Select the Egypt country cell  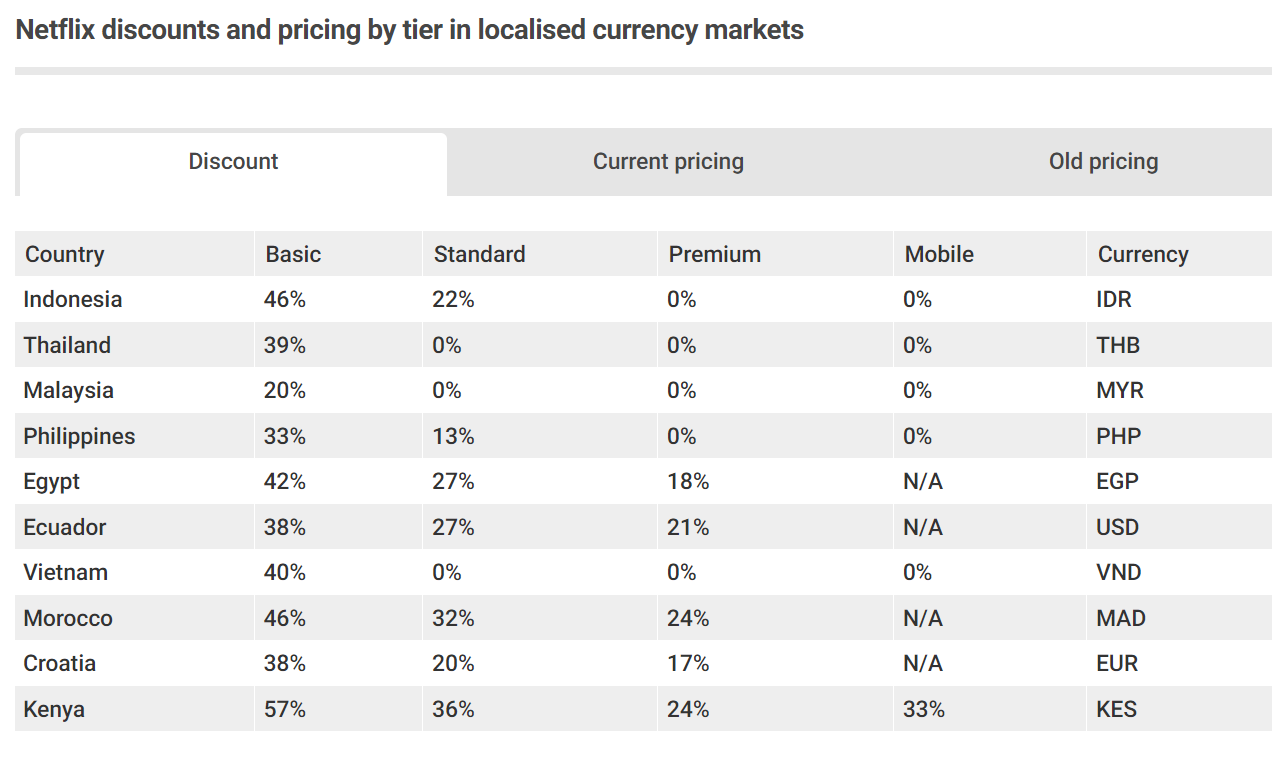click(x=52, y=481)
